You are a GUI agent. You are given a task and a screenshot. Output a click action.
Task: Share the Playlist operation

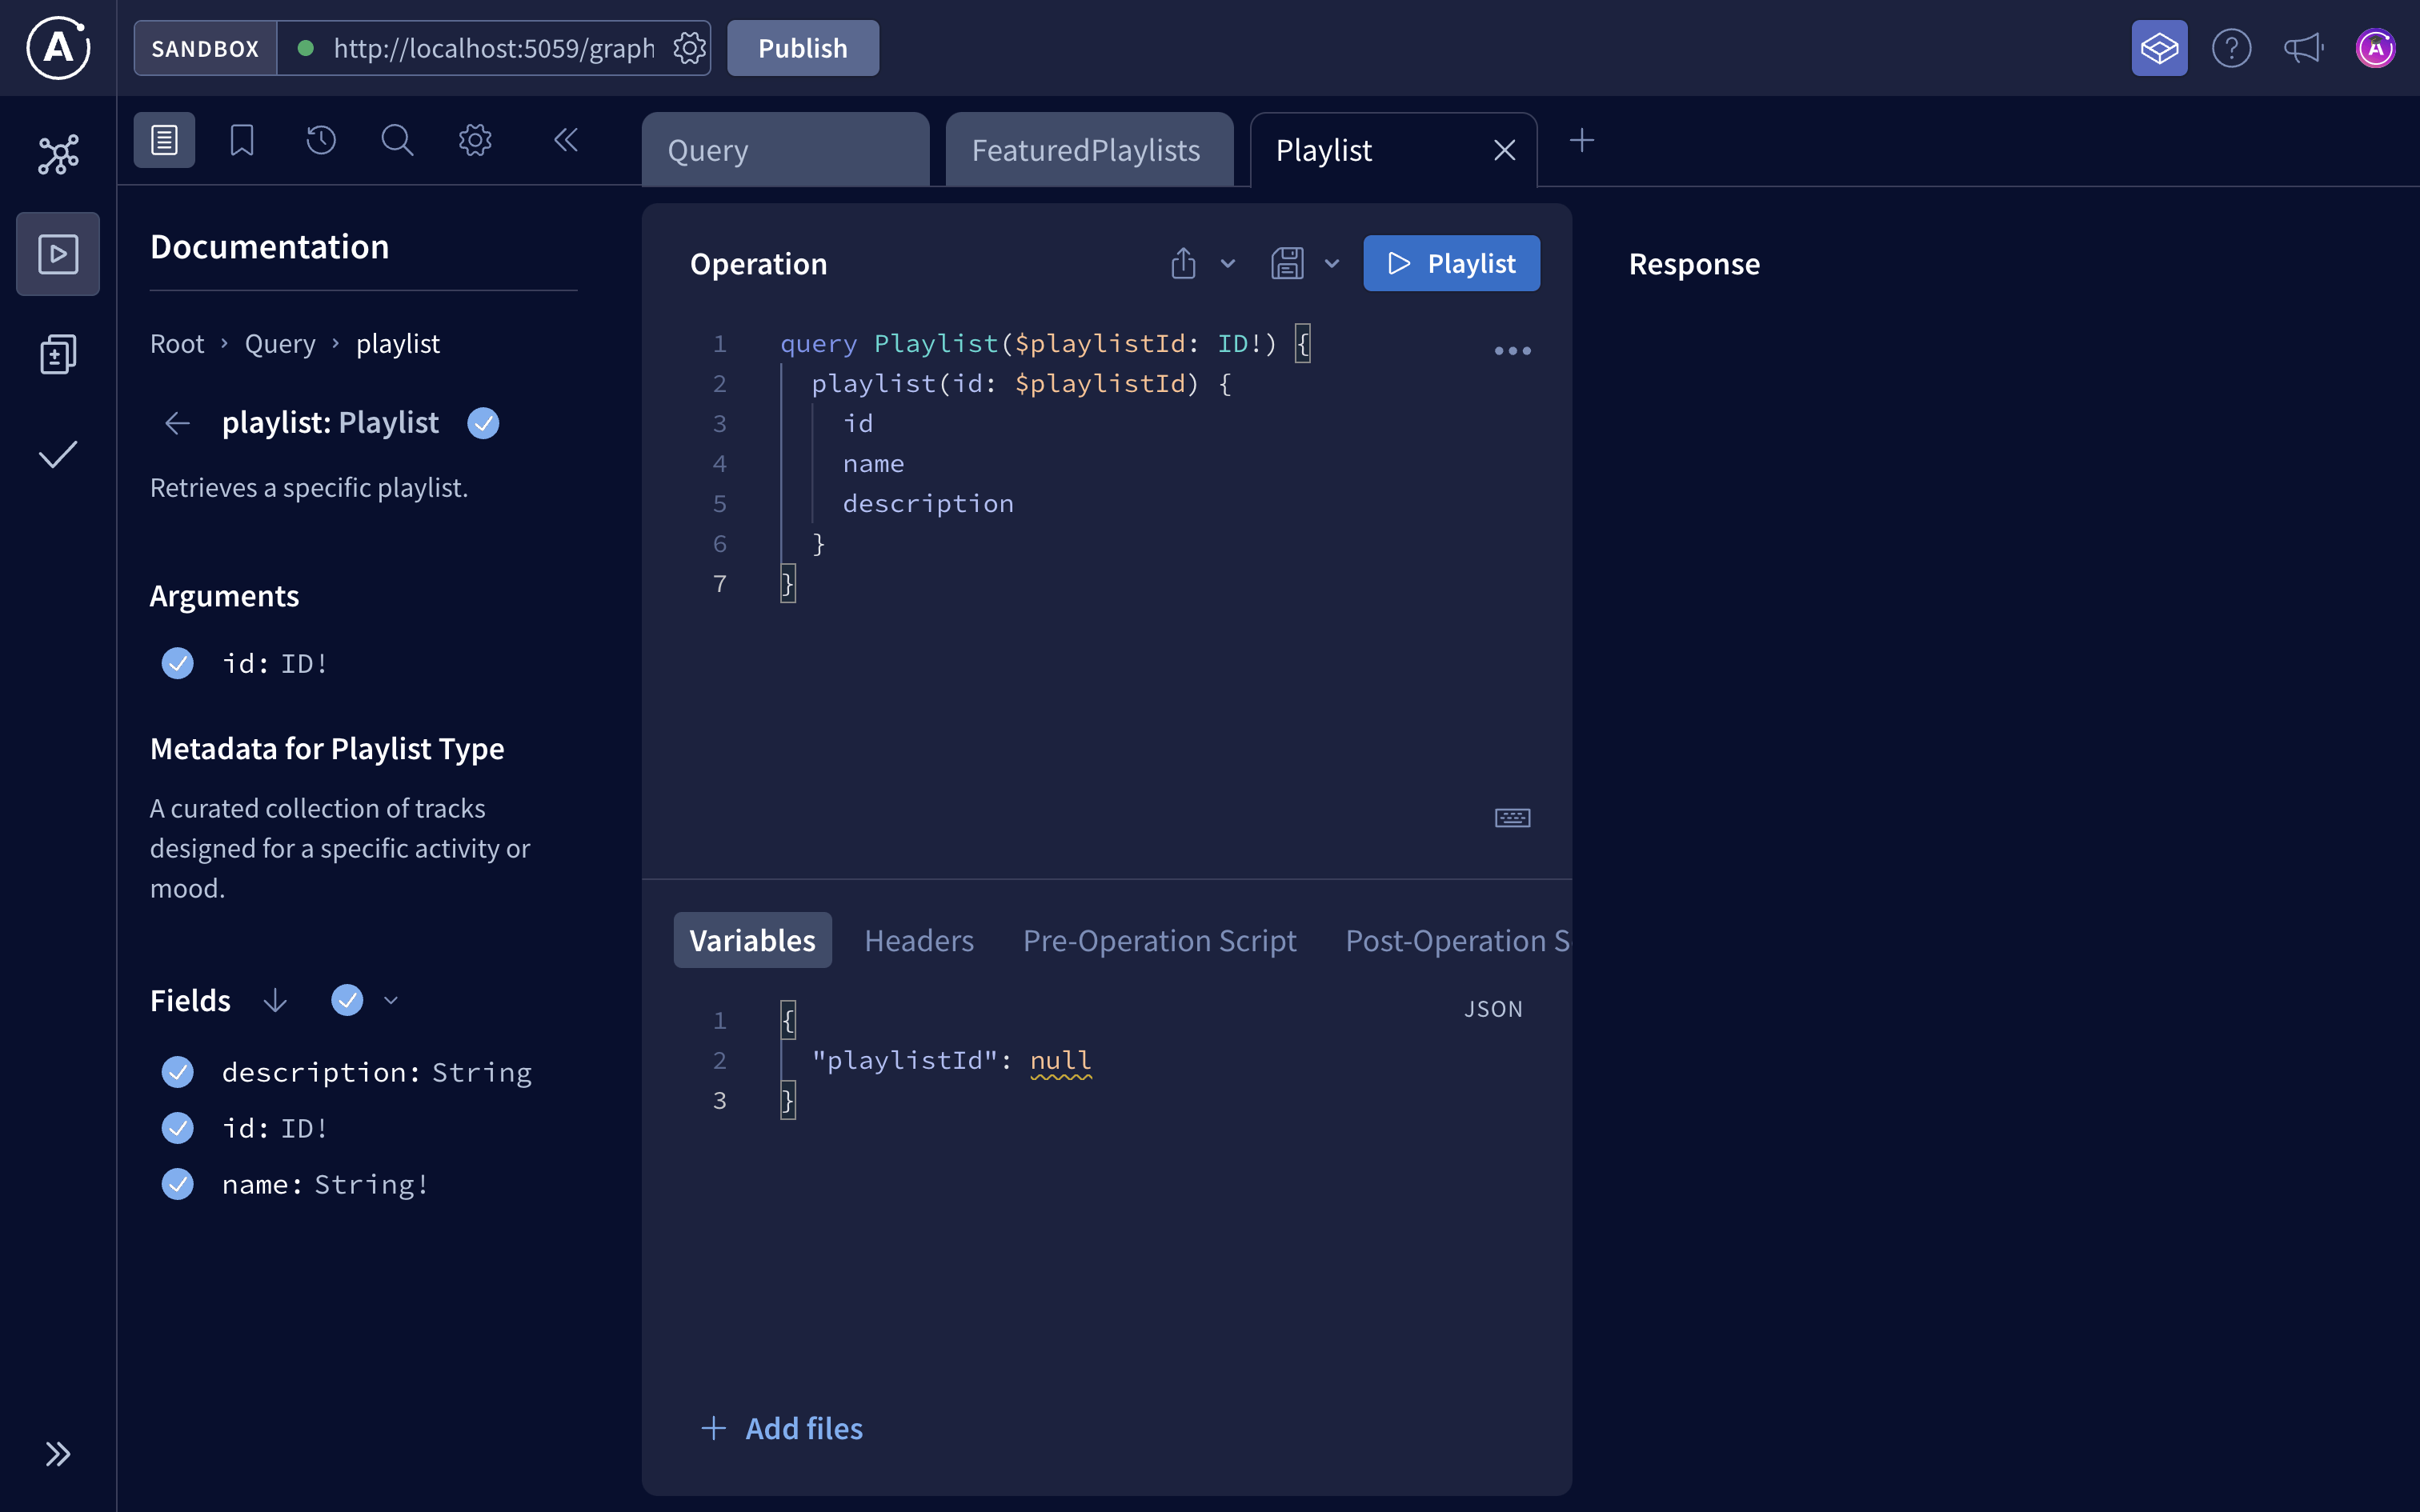tap(1183, 263)
